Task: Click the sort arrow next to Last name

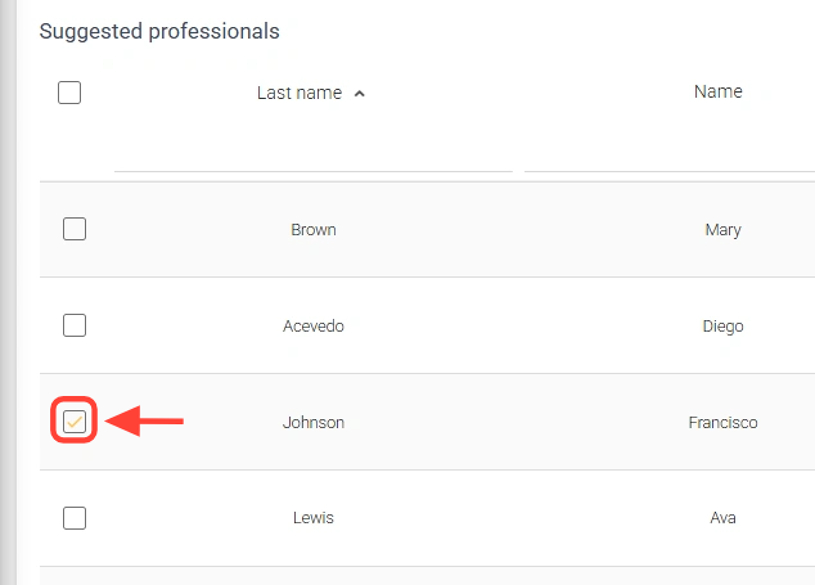Action: [x=360, y=94]
